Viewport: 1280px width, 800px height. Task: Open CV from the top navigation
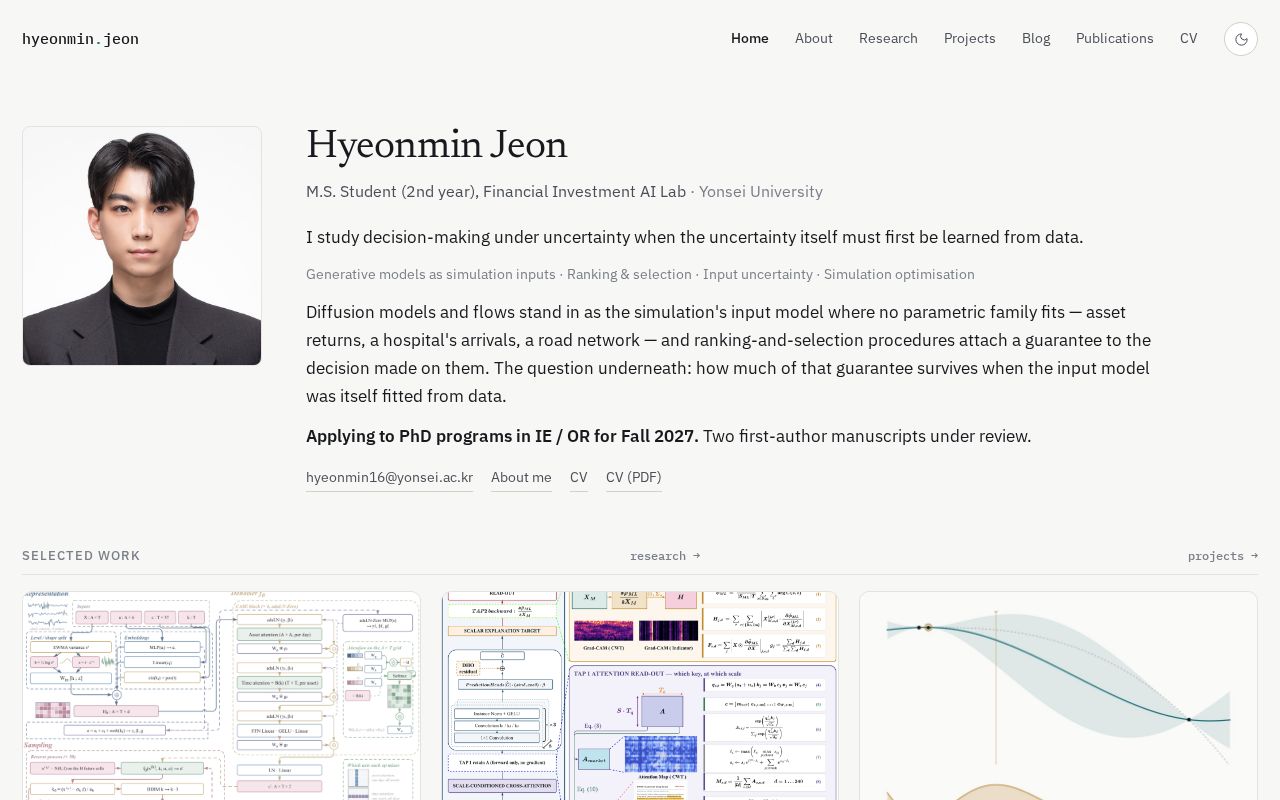(1188, 38)
